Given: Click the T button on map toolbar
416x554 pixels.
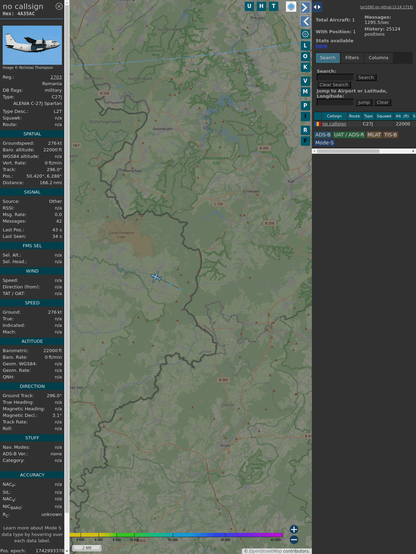Looking at the screenshot, I should (273, 6).
